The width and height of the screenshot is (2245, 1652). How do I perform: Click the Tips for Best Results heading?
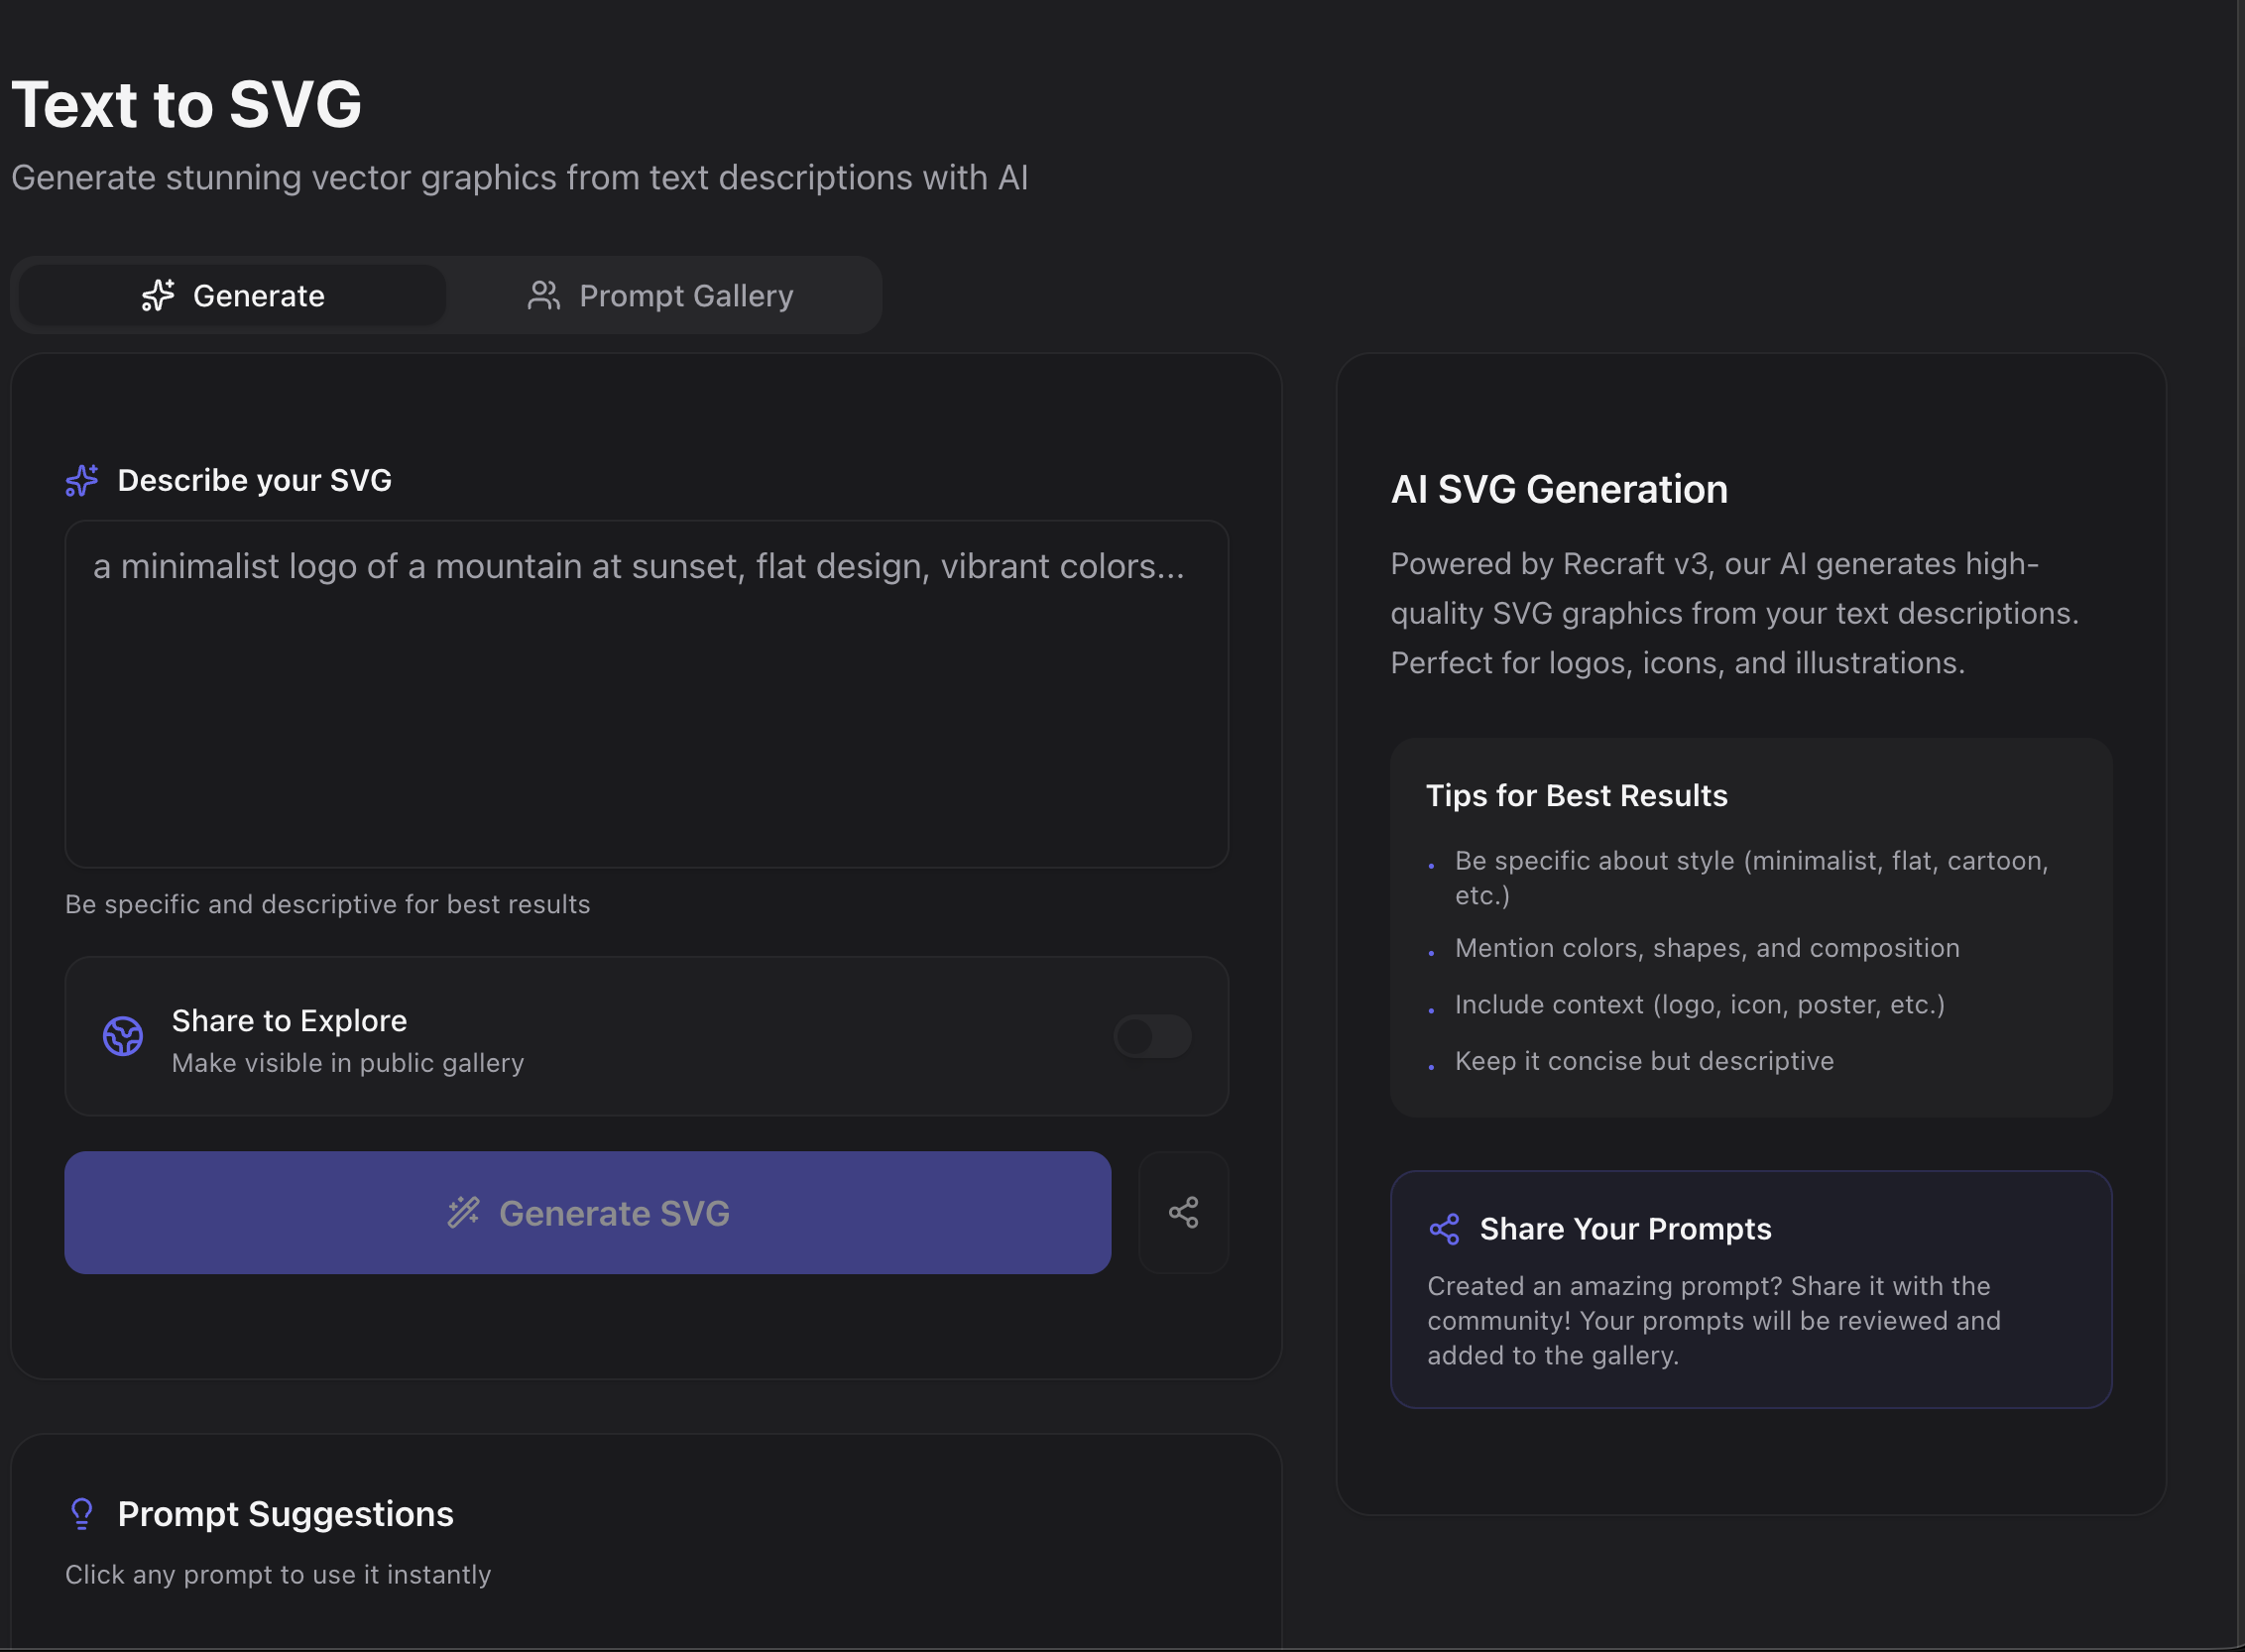click(1576, 796)
